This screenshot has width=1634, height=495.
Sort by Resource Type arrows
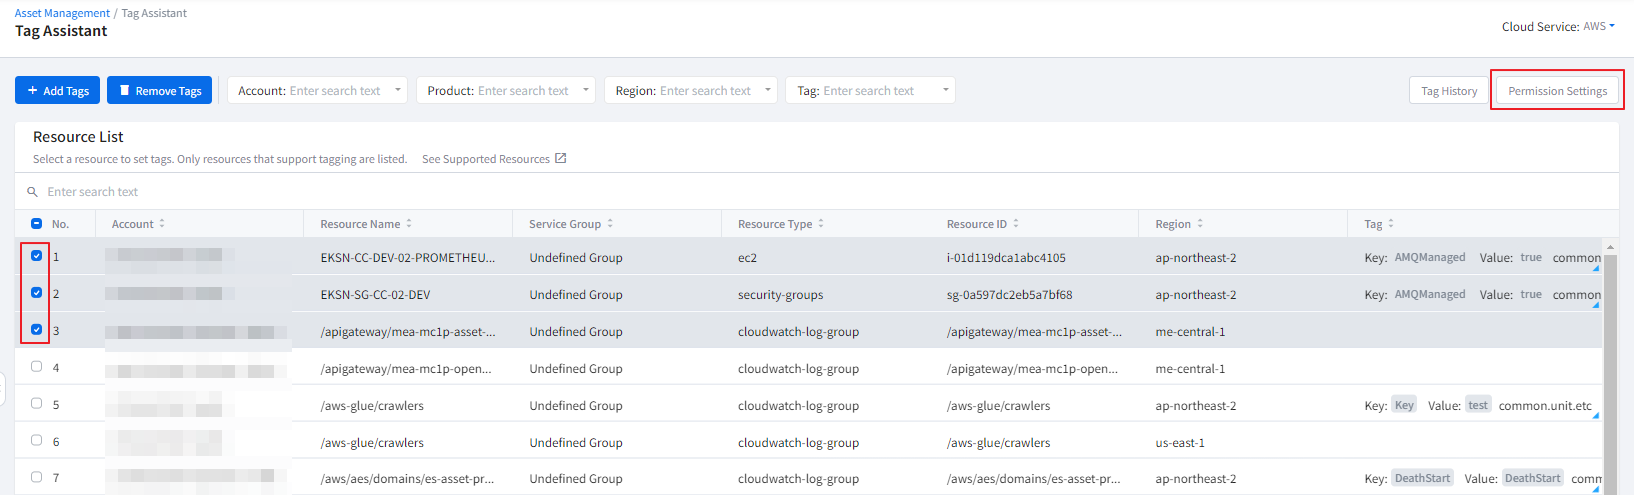coord(821,224)
